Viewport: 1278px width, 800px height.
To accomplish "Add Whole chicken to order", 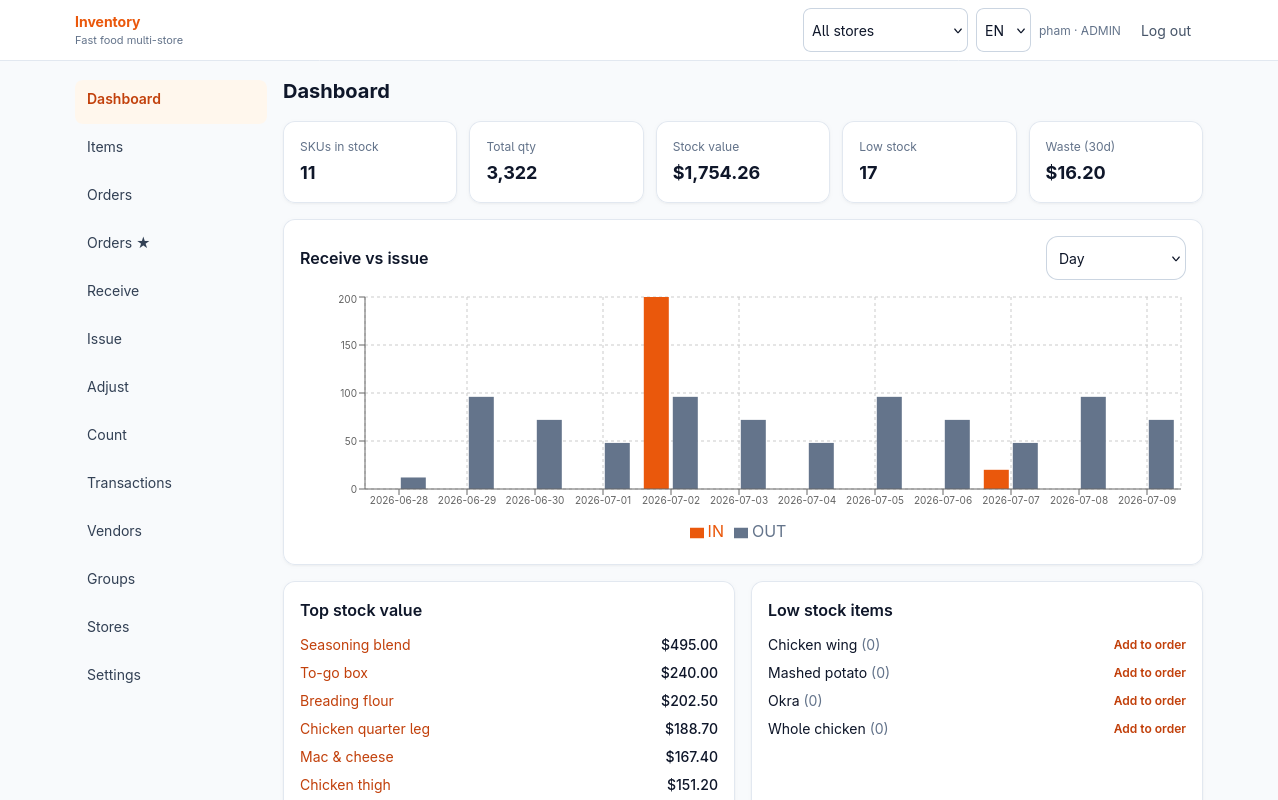I will click(x=1150, y=729).
